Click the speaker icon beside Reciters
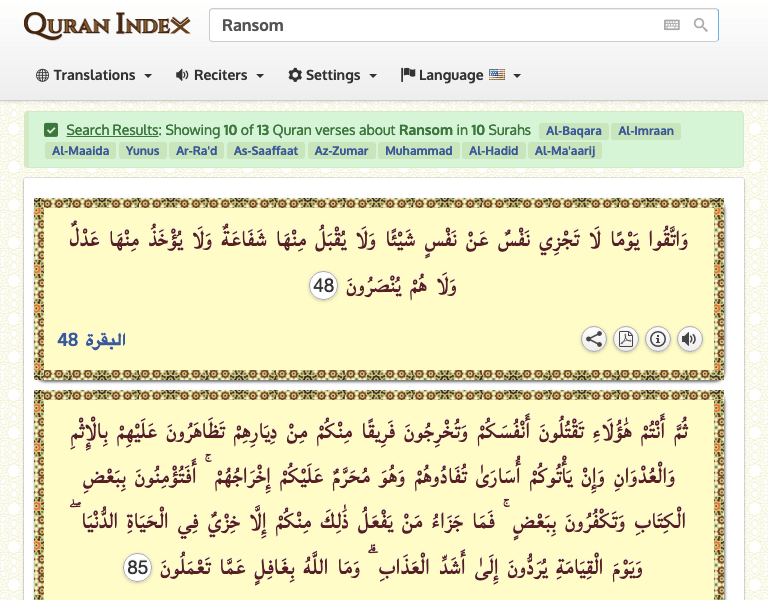The width and height of the screenshot is (768, 600). point(182,75)
